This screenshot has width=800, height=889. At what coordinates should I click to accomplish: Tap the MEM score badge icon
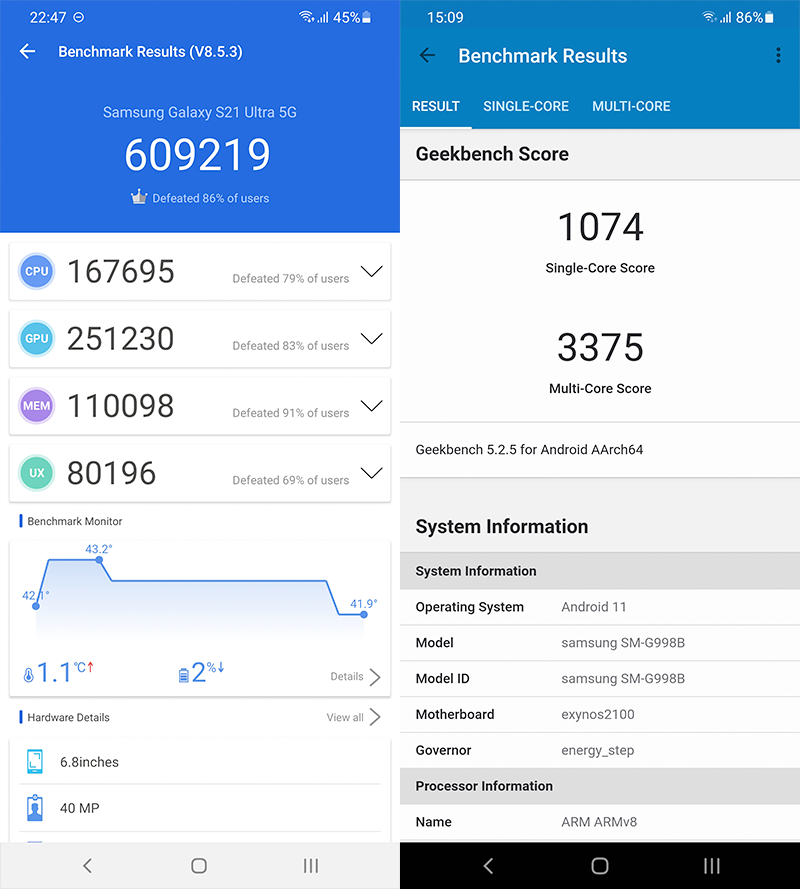click(x=36, y=406)
